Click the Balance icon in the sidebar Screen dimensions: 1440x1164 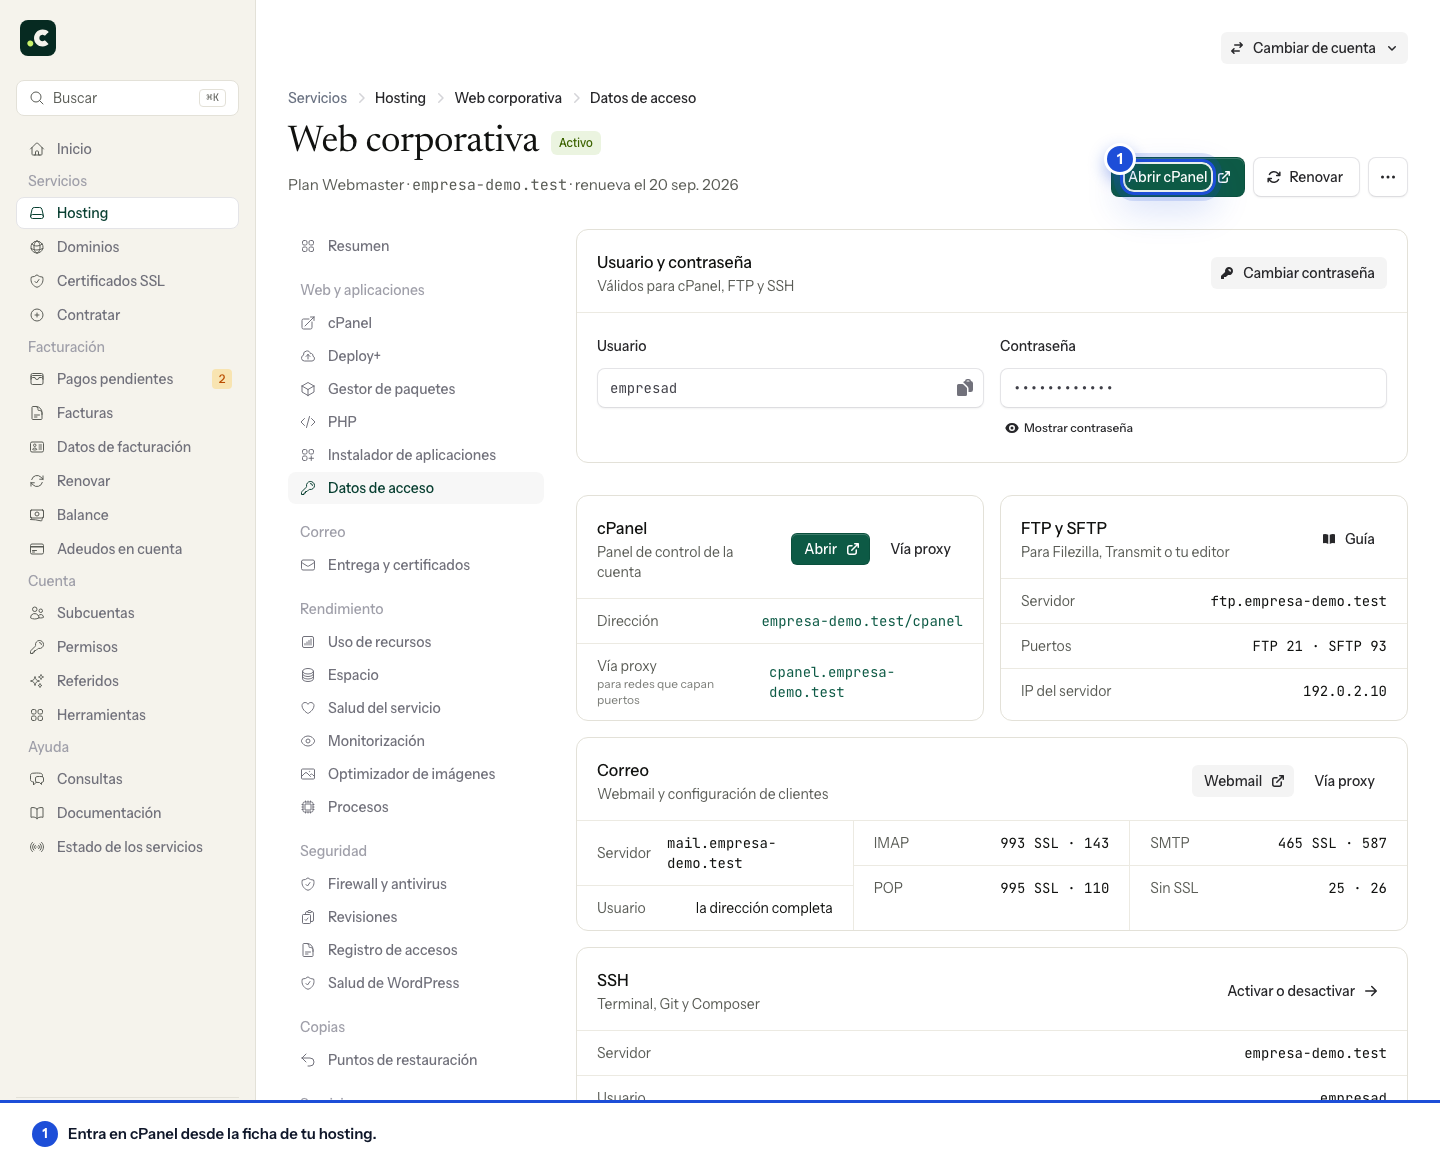point(37,515)
